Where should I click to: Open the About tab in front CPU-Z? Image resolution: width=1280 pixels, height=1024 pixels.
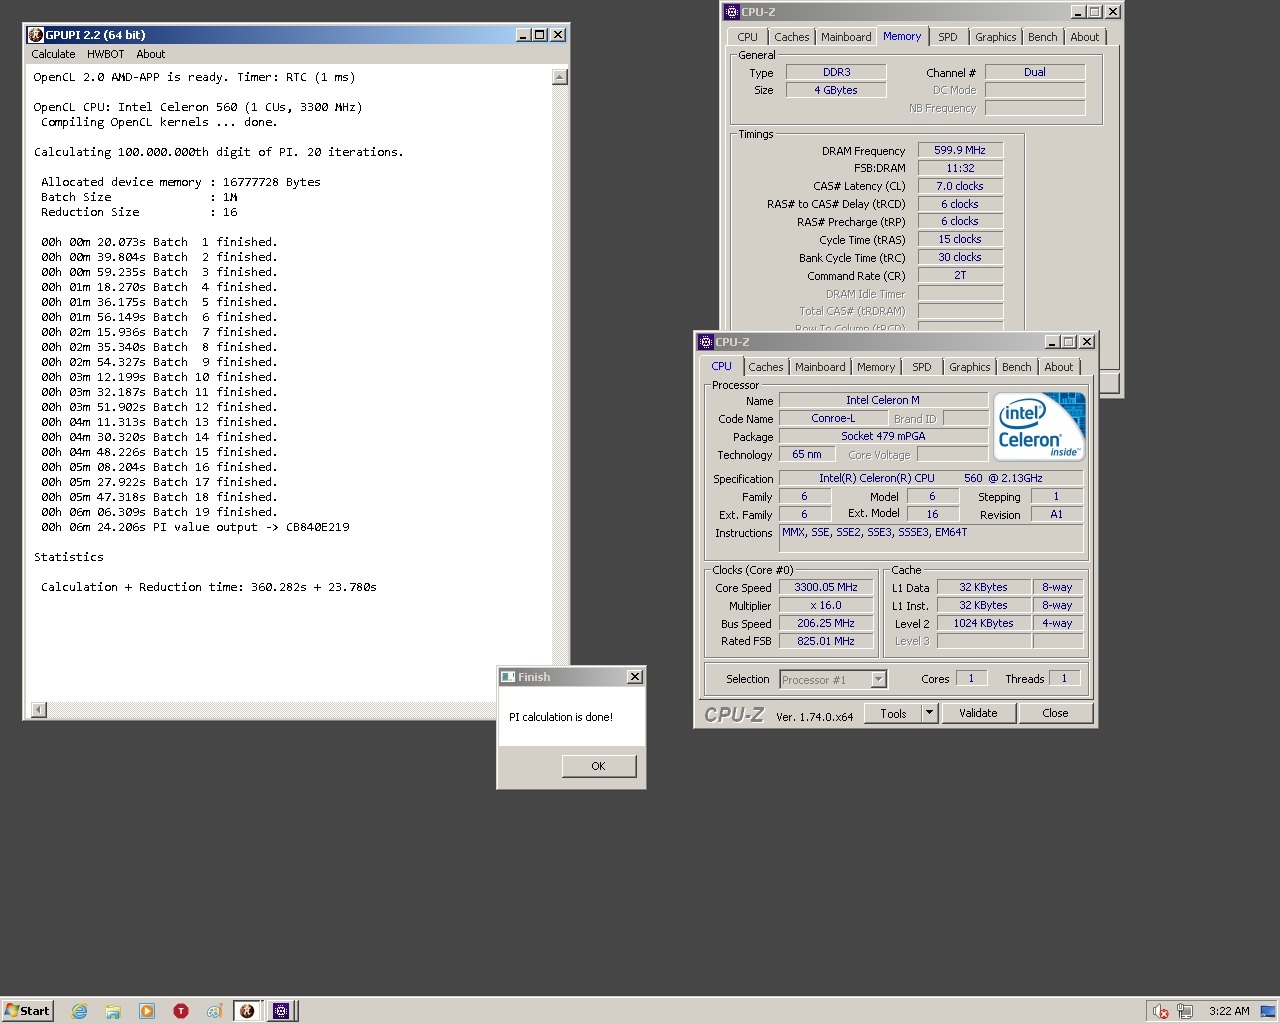[x=1059, y=367]
